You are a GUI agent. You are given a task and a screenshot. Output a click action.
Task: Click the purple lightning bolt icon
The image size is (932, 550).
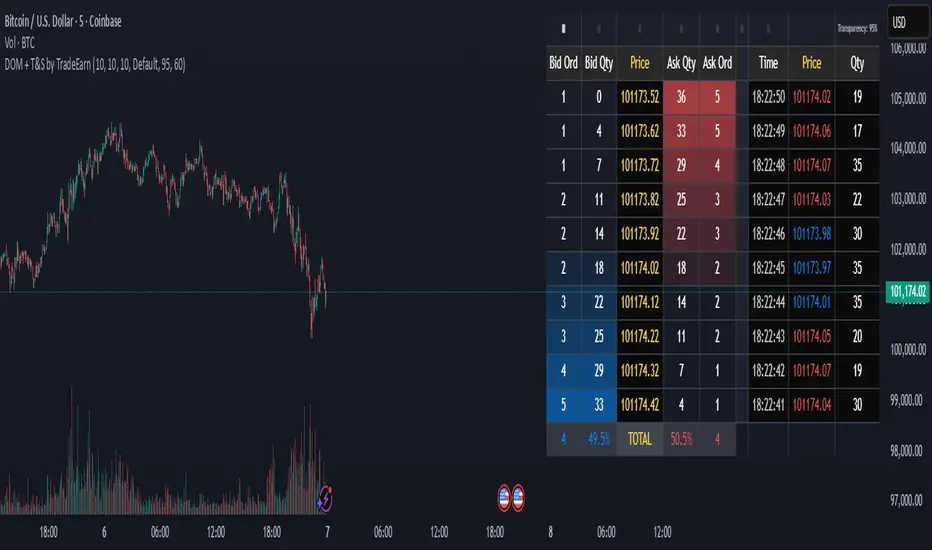(x=325, y=494)
